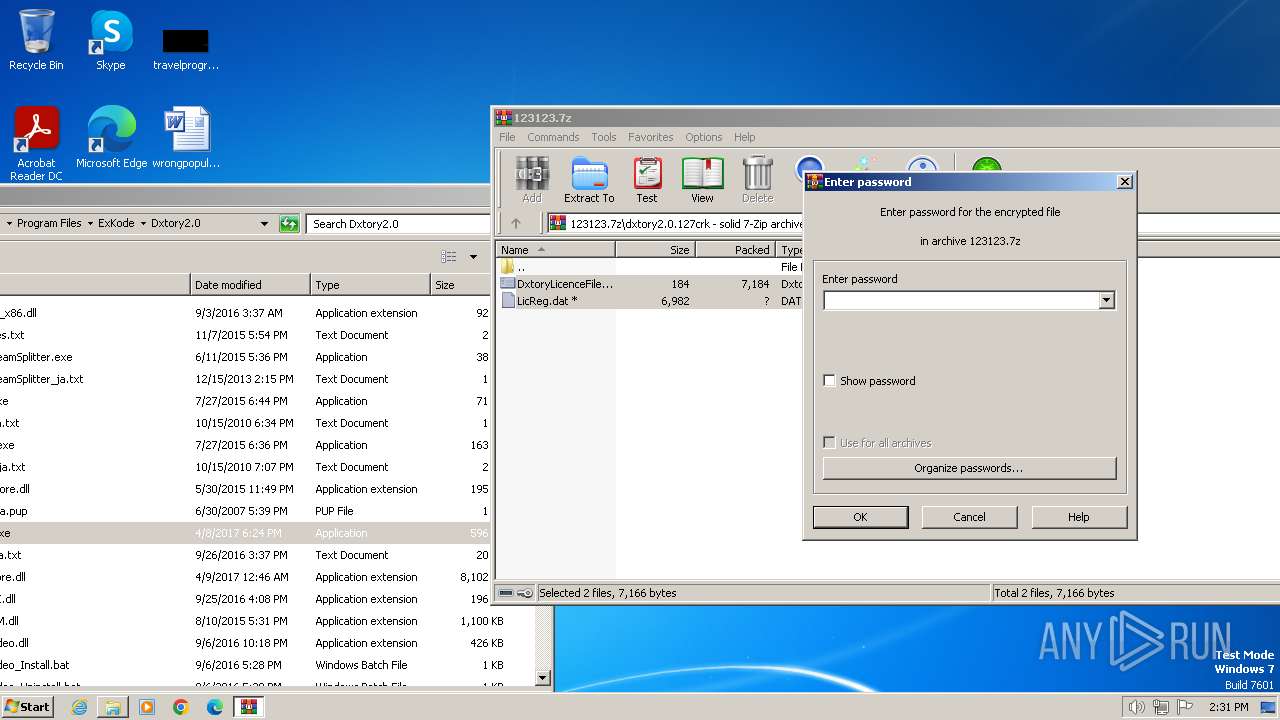
Task: Open the Explorer address bar history dropdown
Action: (x=264, y=224)
